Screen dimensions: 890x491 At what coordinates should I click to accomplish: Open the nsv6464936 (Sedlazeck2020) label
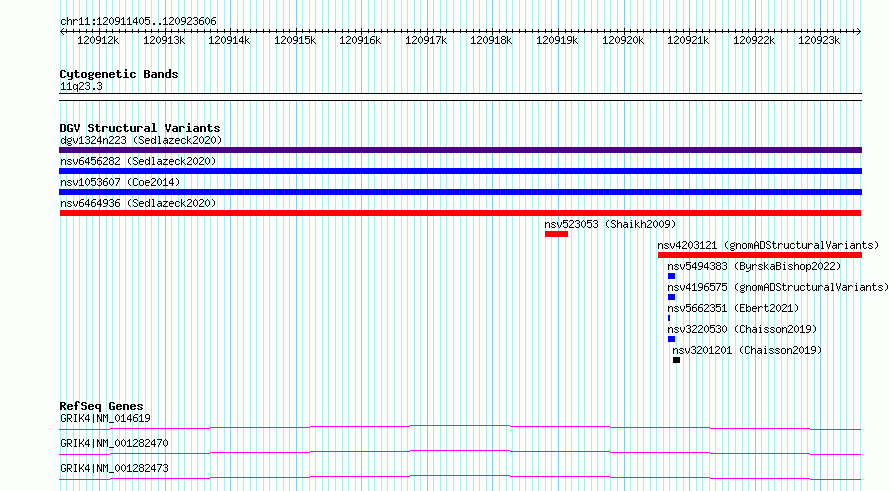tap(138, 203)
